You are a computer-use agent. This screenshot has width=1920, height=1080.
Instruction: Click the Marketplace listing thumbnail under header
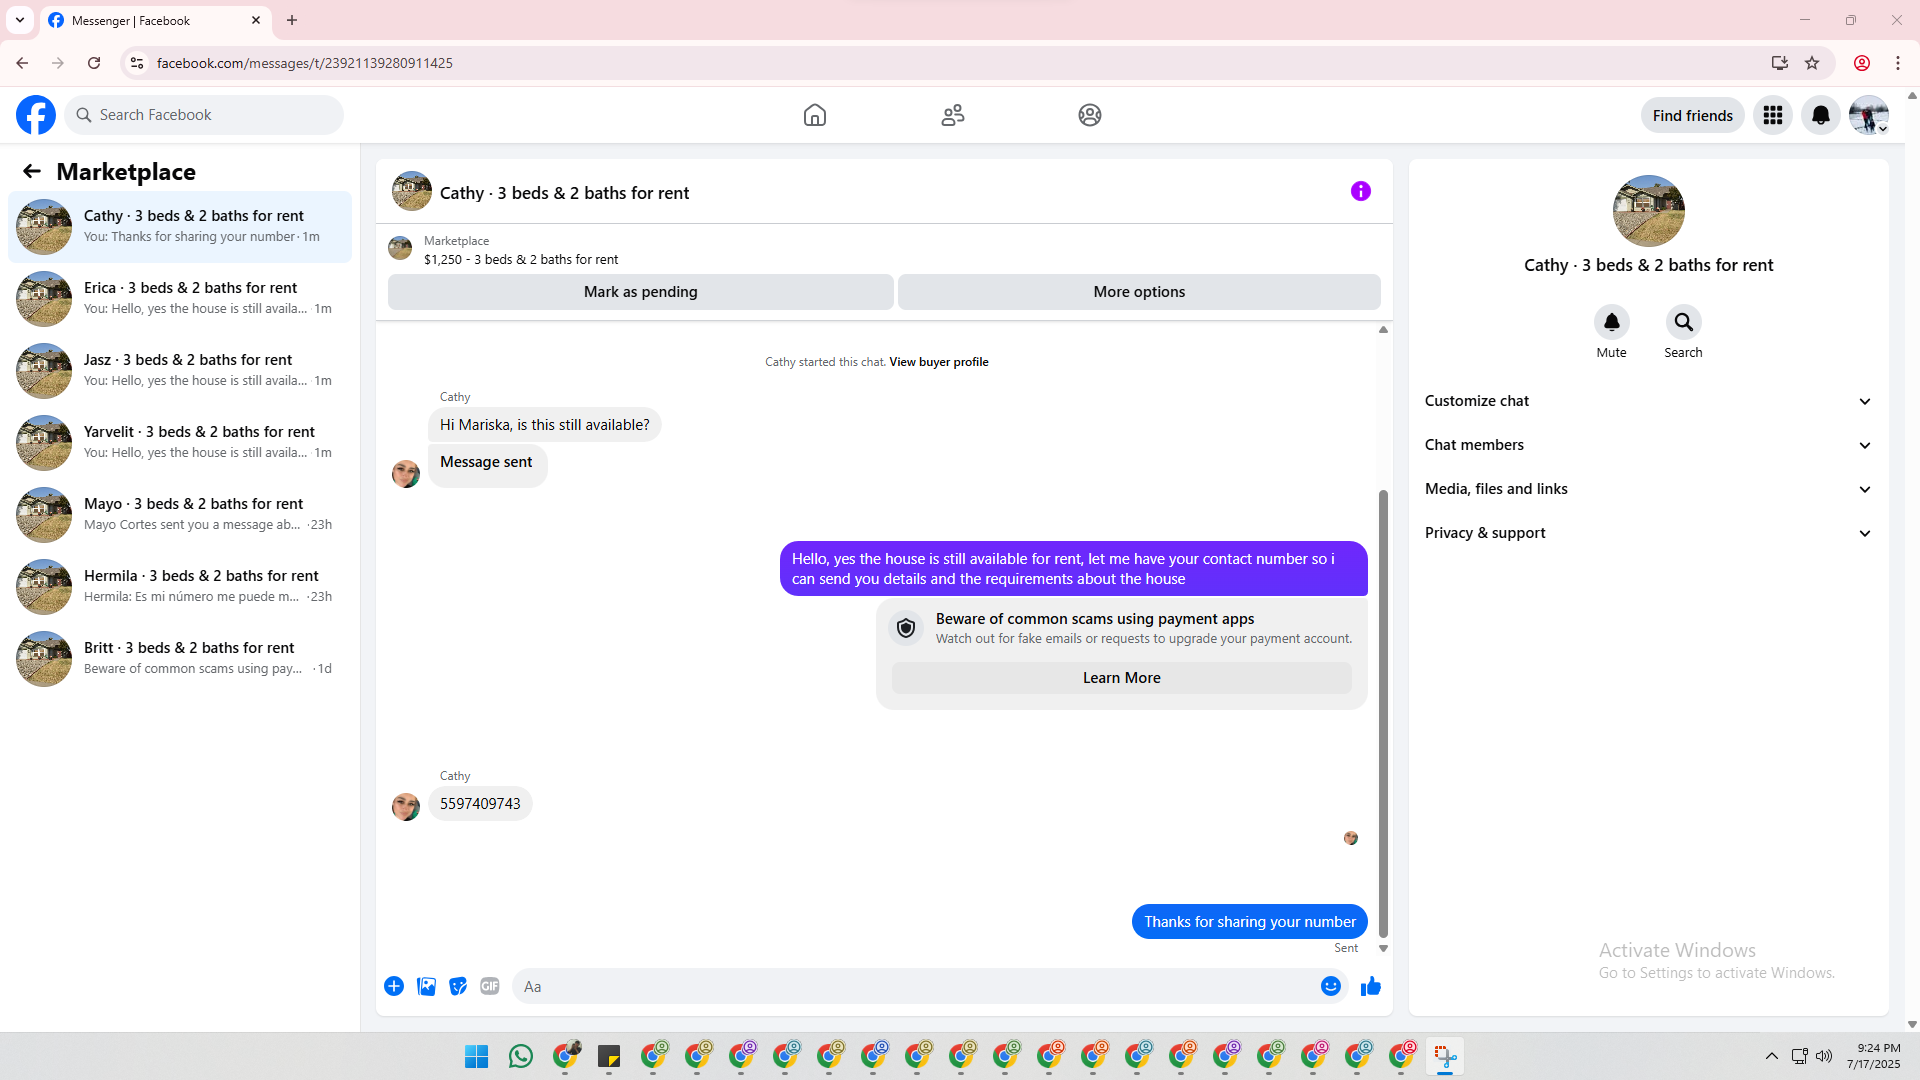coord(400,248)
